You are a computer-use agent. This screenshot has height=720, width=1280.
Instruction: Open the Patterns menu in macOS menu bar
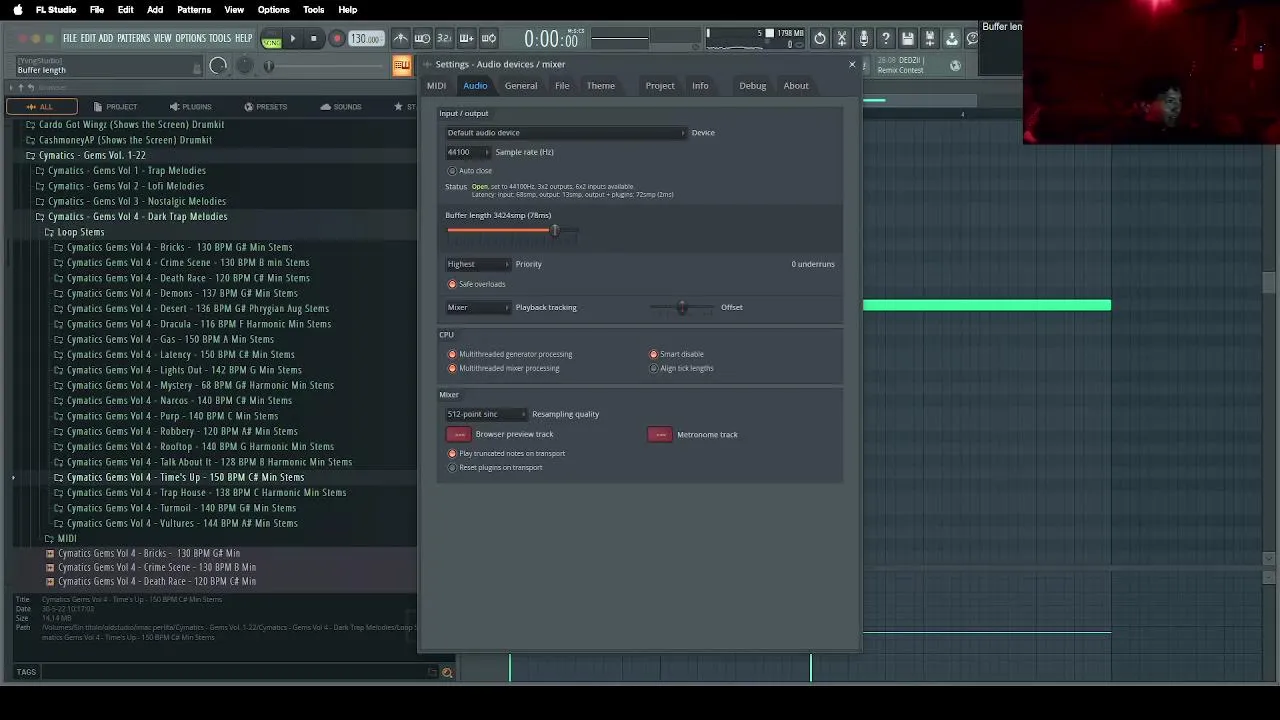coord(194,10)
